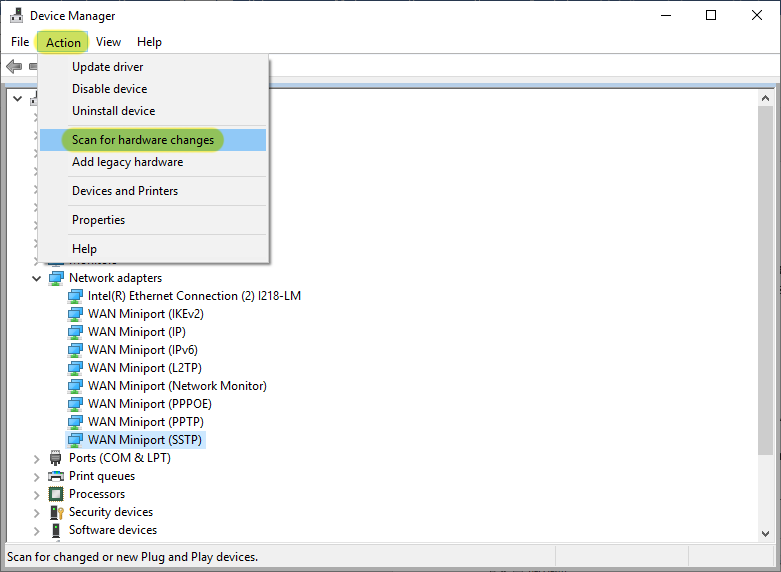Select the Security devices label

click(111, 512)
